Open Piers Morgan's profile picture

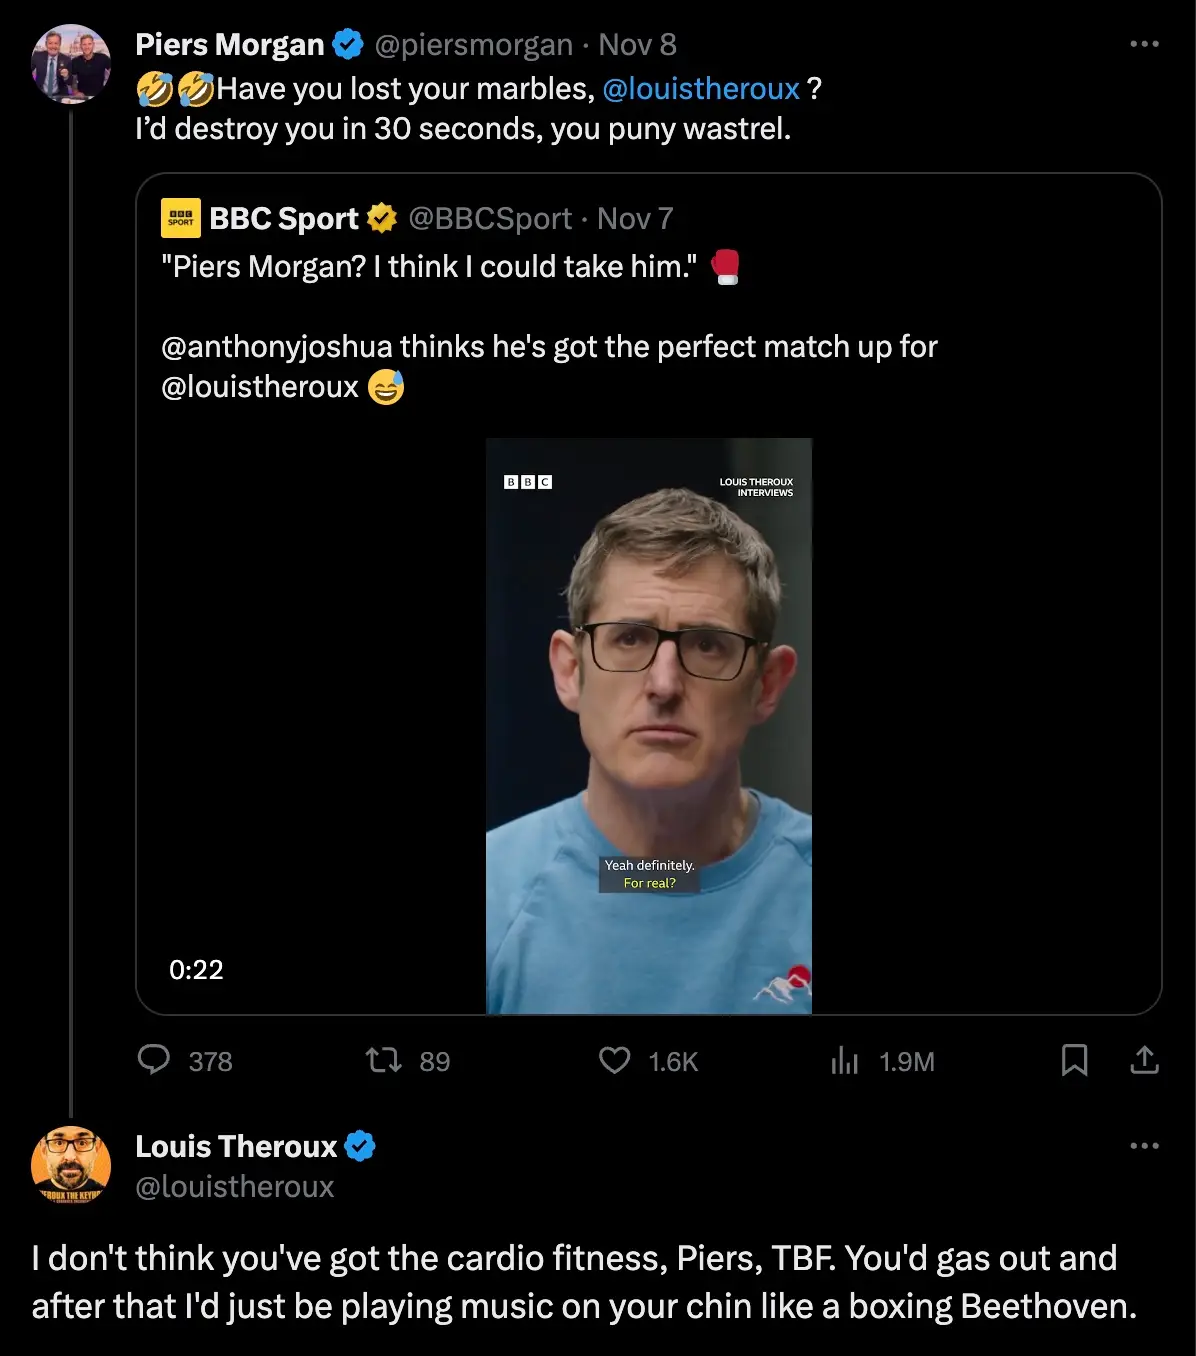pos(71,64)
